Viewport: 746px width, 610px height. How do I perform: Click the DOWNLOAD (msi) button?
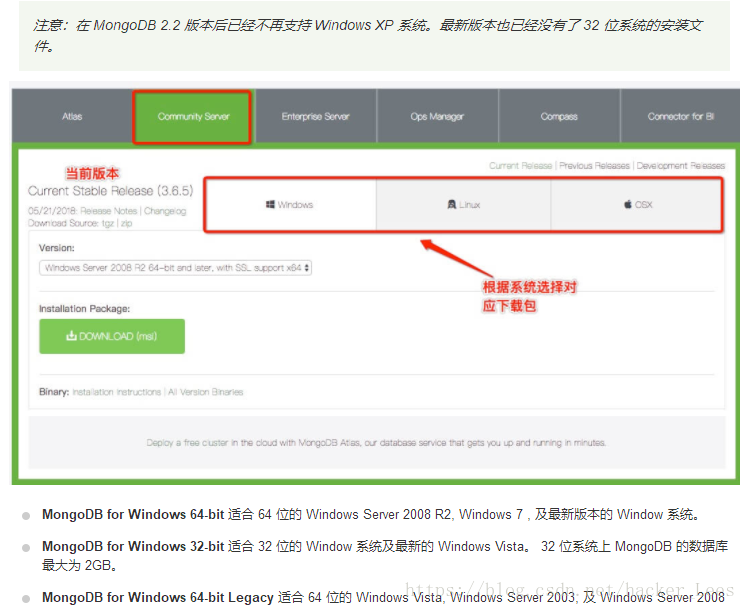112,336
